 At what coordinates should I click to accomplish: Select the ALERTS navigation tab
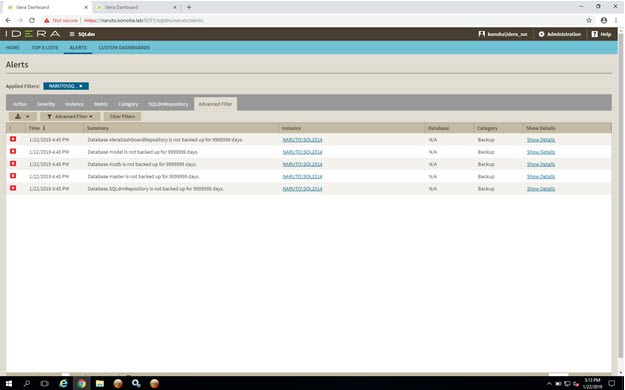point(78,47)
